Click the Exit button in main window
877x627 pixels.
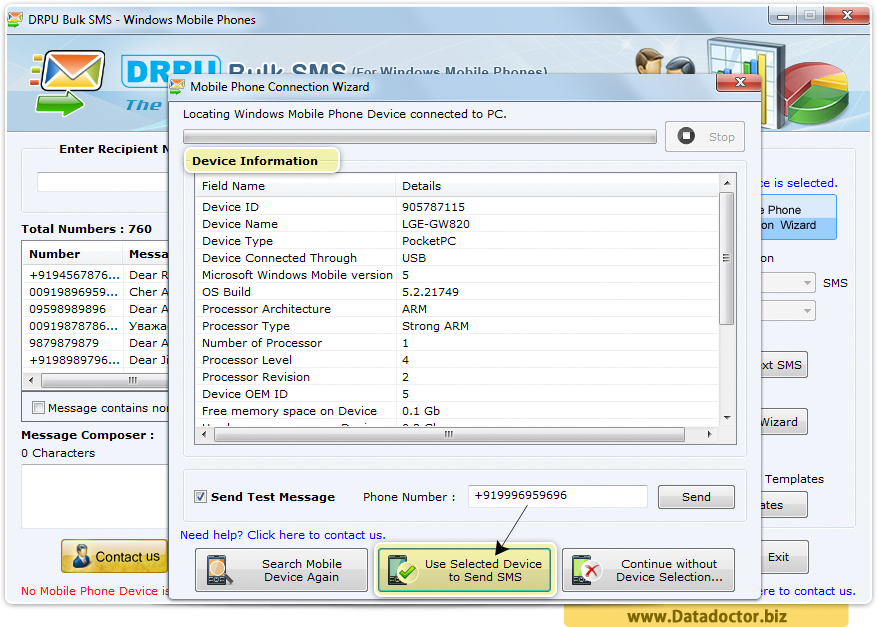[x=783, y=557]
